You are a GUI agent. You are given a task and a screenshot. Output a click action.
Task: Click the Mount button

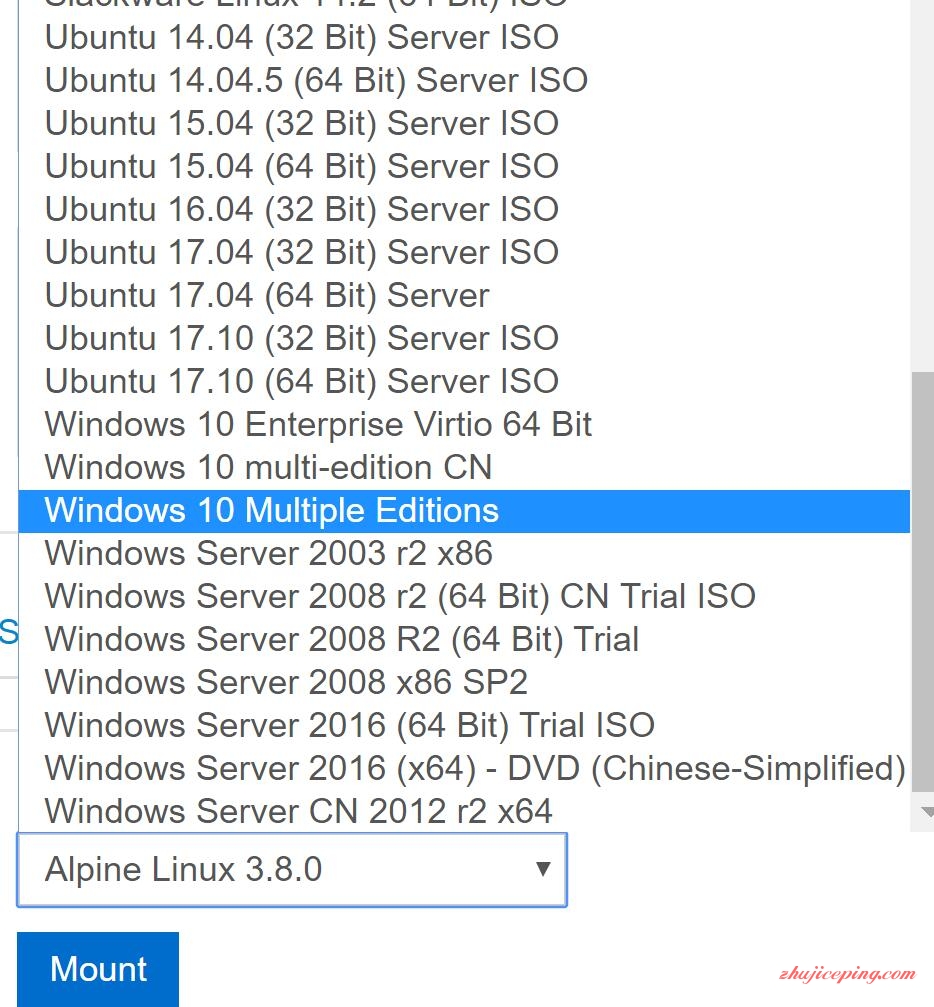point(98,968)
